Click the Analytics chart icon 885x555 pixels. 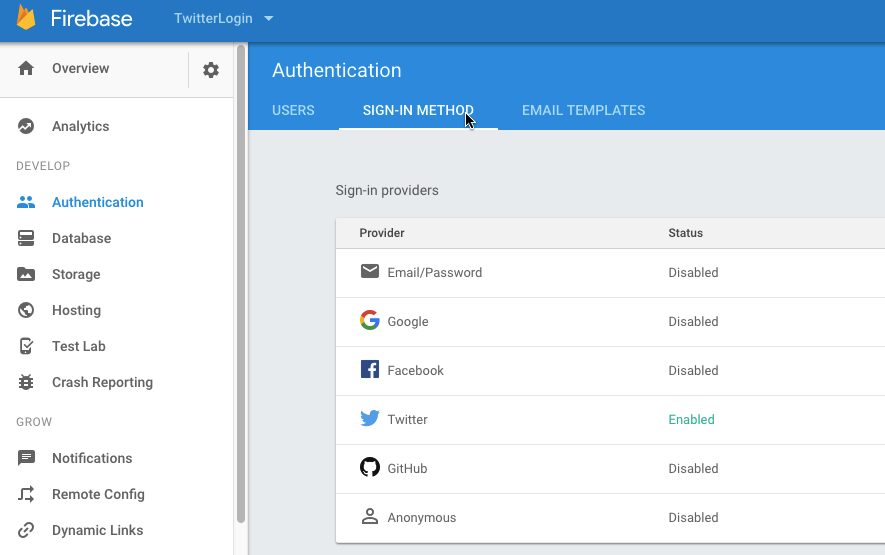[x=27, y=126]
